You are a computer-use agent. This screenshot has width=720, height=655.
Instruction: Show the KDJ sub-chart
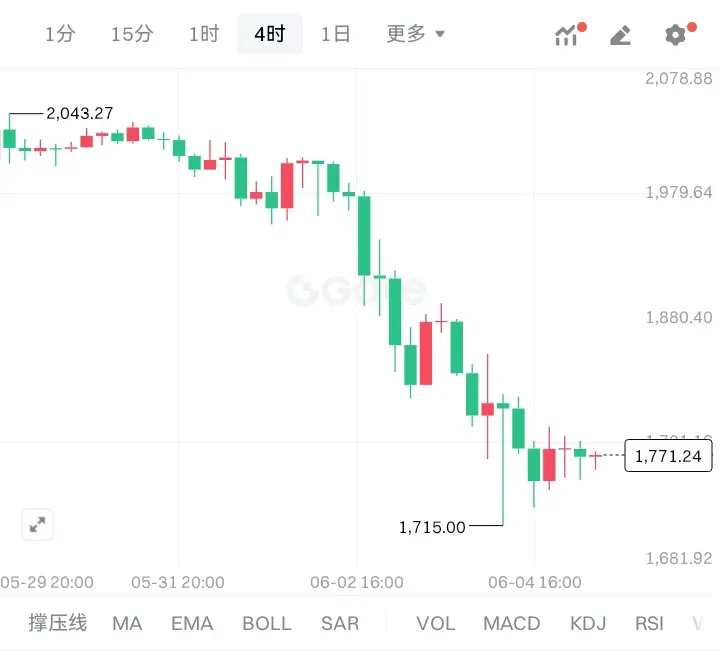point(588,623)
